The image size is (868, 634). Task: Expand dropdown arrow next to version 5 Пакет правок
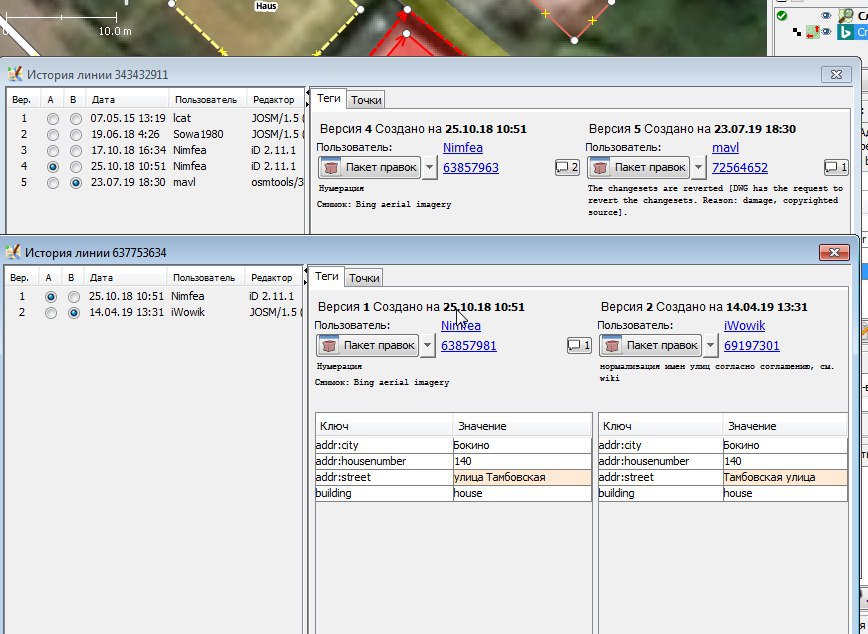click(x=699, y=167)
